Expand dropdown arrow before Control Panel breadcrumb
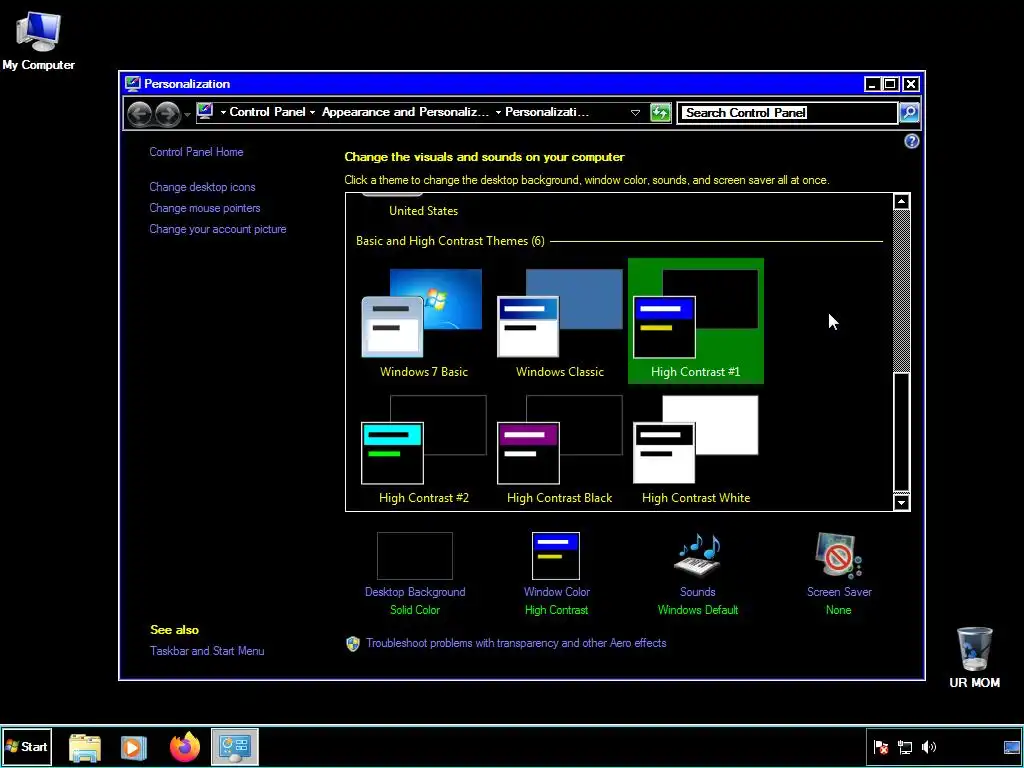Viewport: 1024px width, 768px height. pyautogui.click(x=223, y=112)
